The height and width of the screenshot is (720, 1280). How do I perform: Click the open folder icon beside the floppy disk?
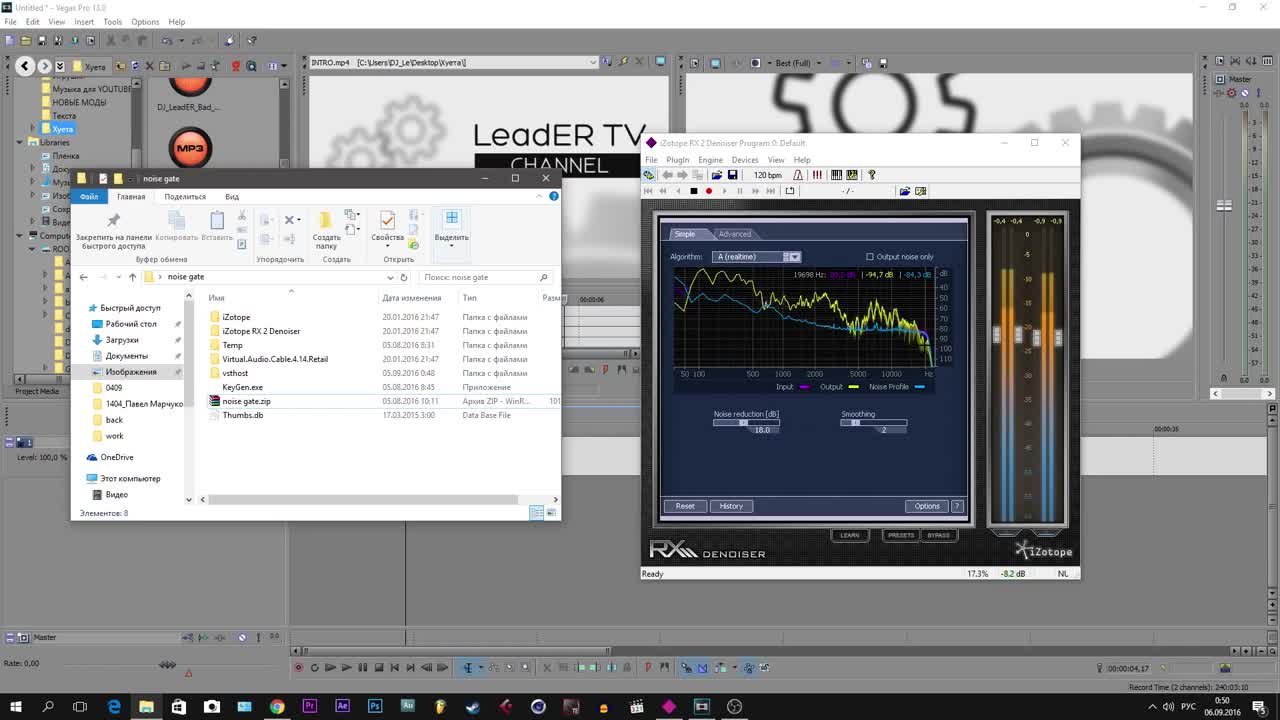[716, 175]
